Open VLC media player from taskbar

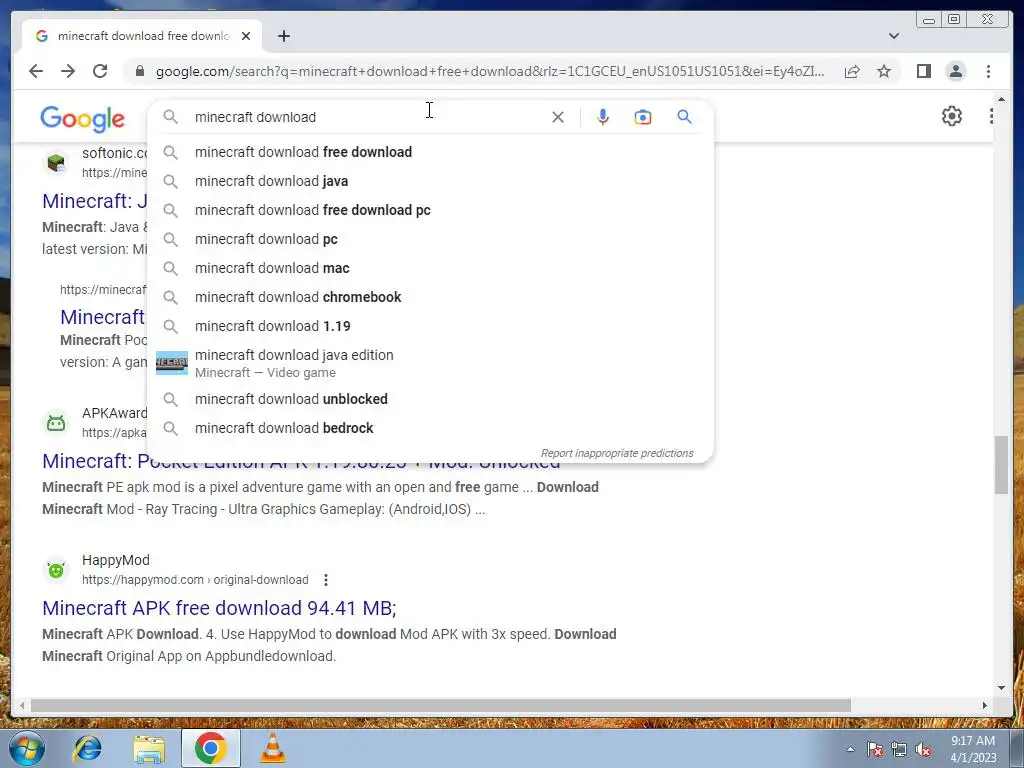tap(272, 748)
